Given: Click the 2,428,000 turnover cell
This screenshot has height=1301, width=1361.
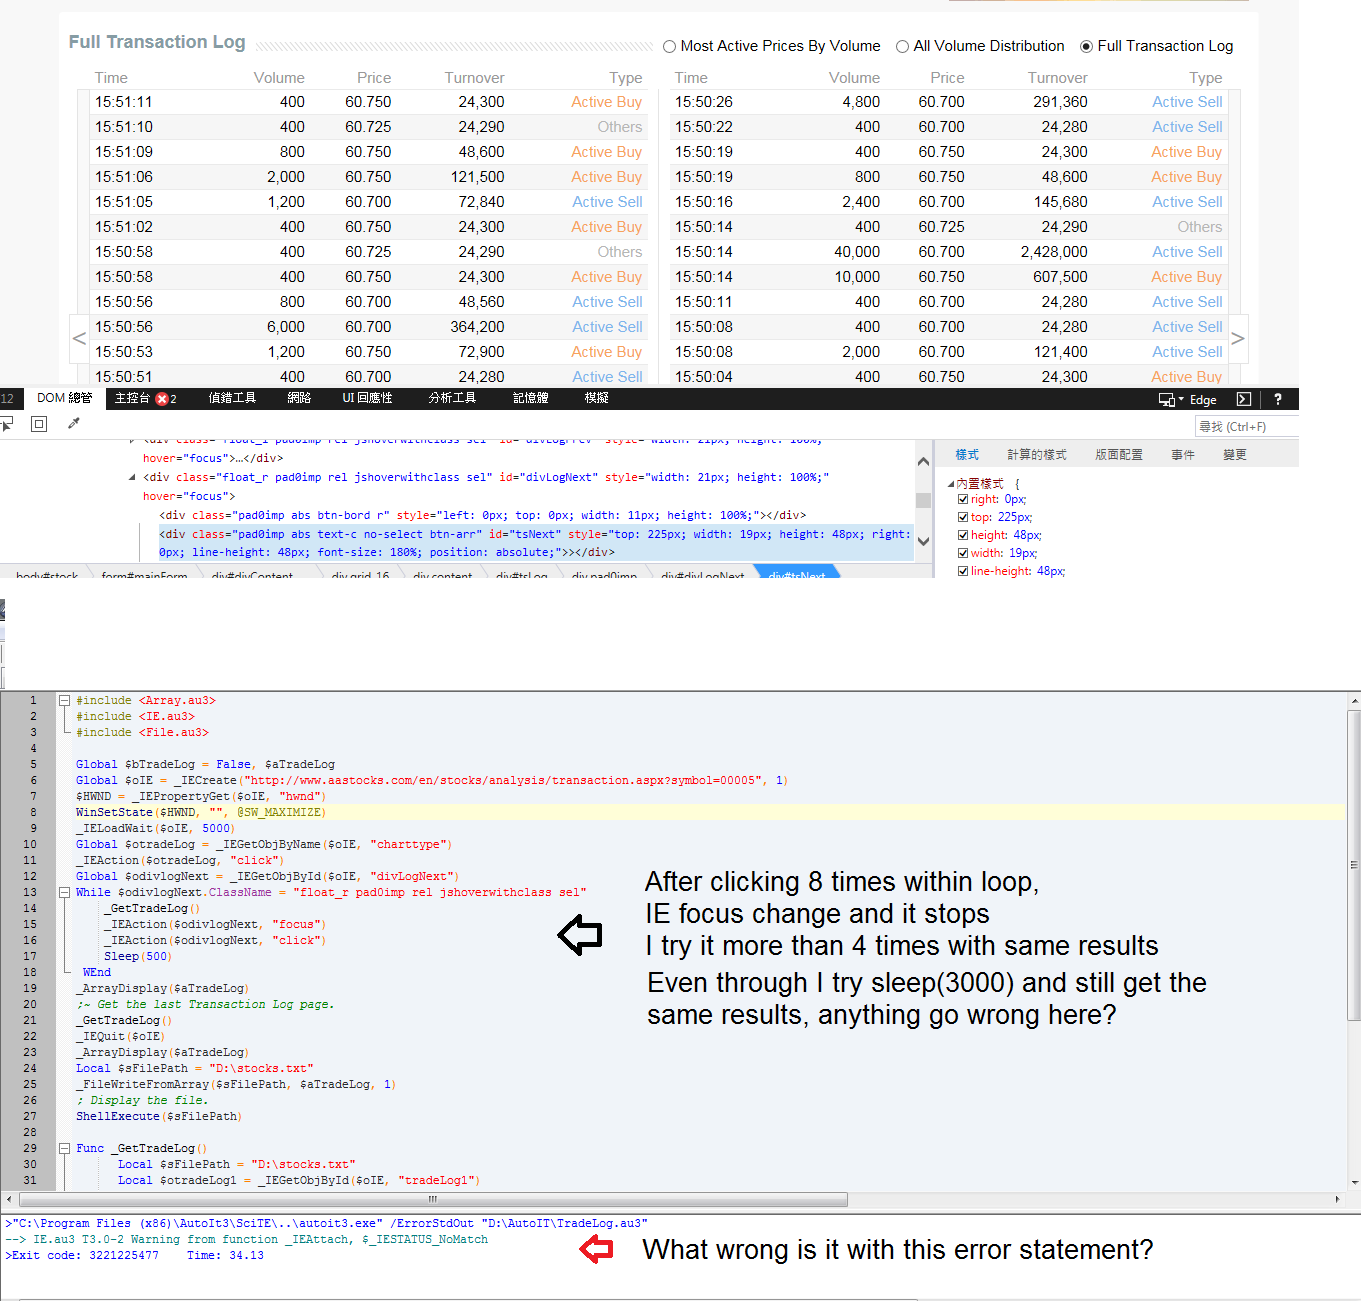Looking at the screenshot, I should (1054, 252).
